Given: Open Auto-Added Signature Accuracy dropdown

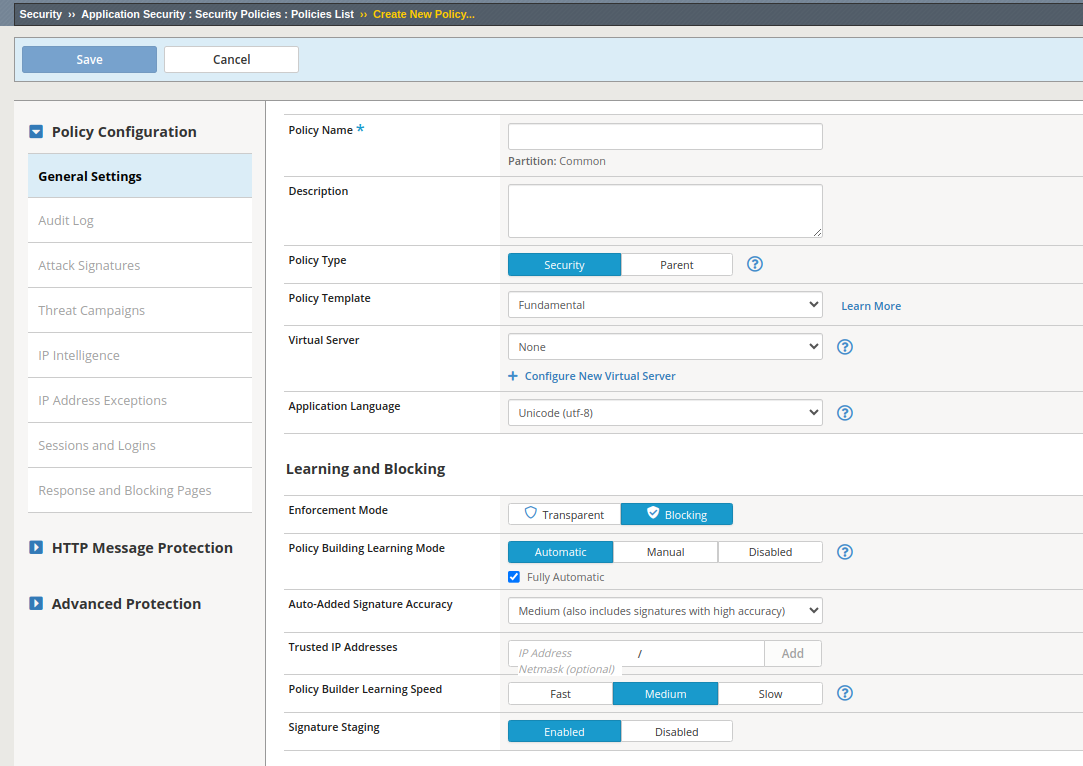Looking at the screenshot, I should pyautogui.click(x=665, y=611).
